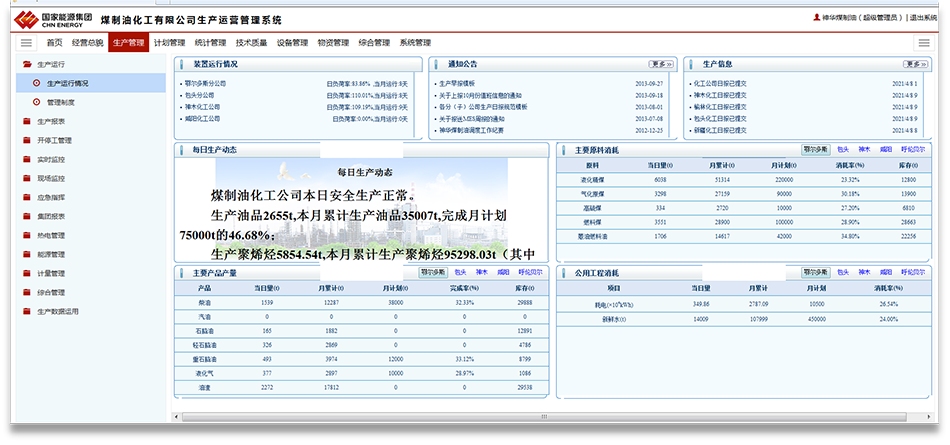This screenshot has height=445, width=950.
Task: Open 化工公司日报已提交 entry
Action: click(x=720, y=84)
